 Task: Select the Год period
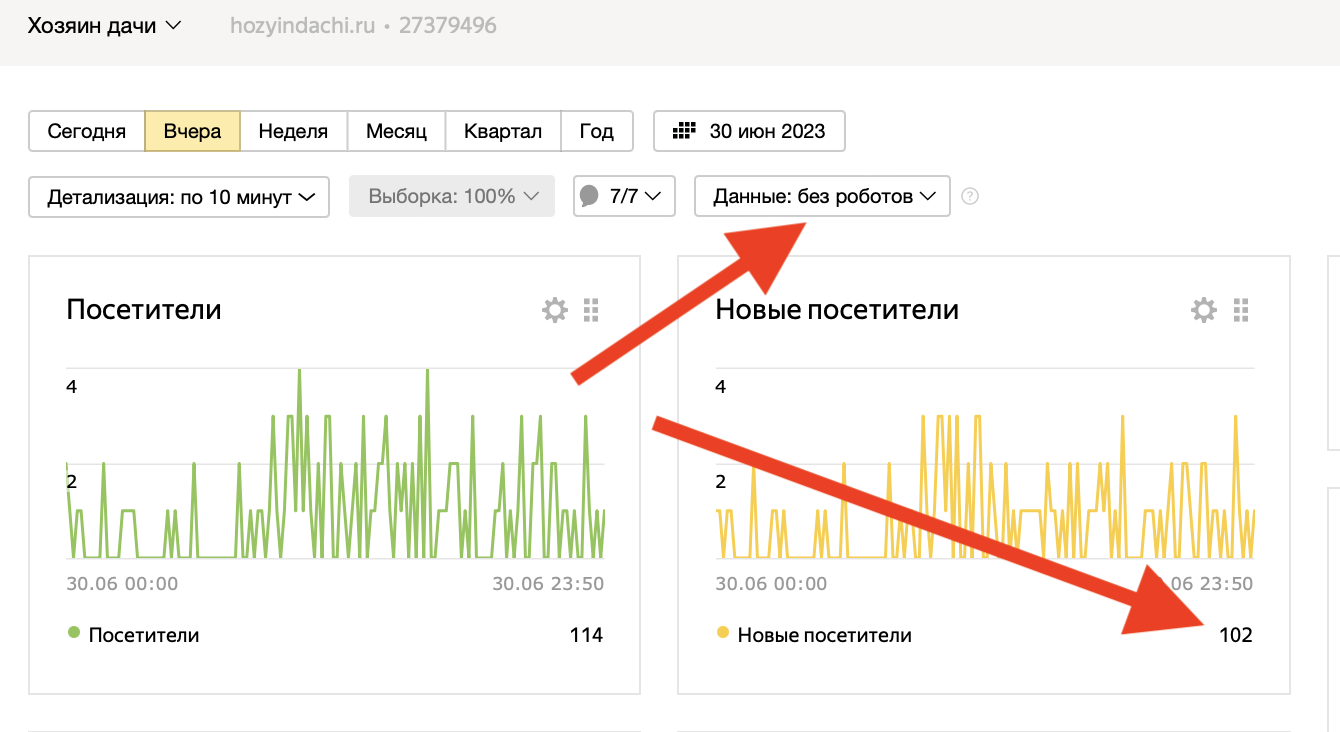tap(597, 131)
